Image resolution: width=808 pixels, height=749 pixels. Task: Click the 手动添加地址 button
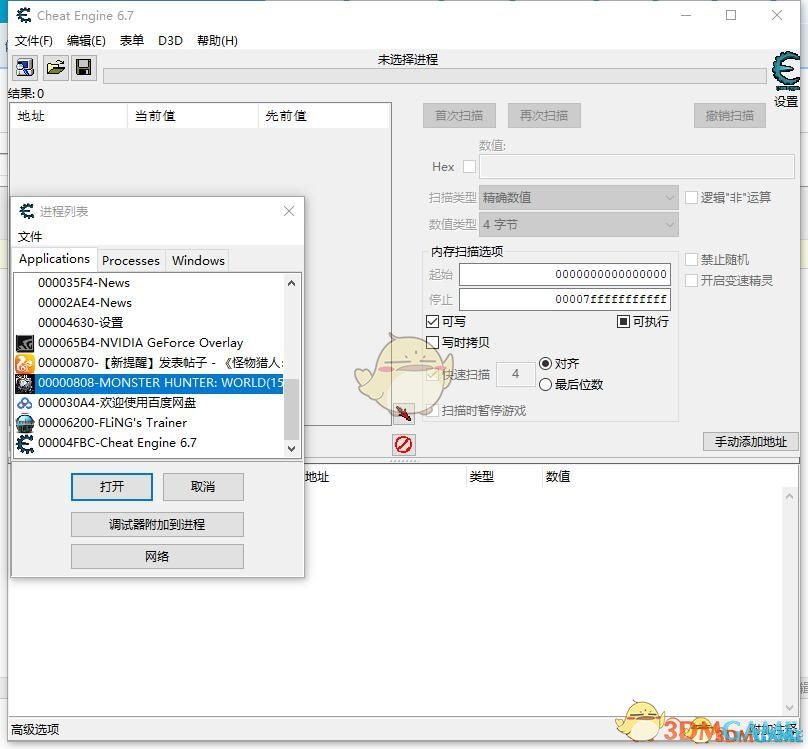click(x=751, y=441)
